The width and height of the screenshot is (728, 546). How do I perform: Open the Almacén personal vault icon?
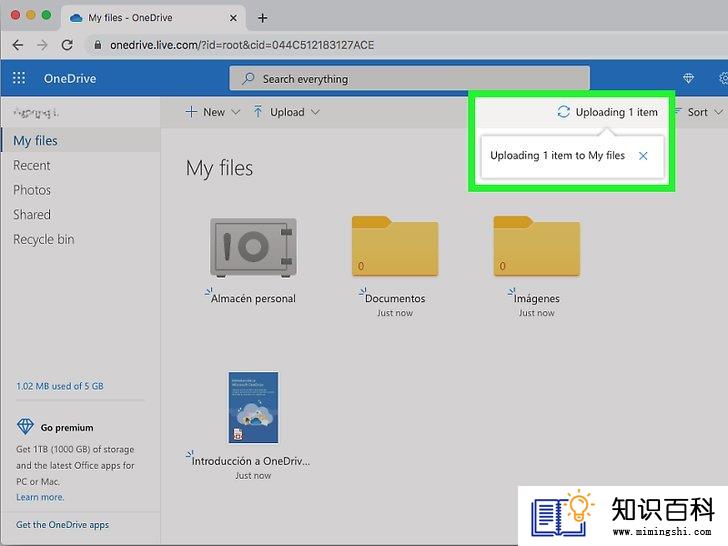pyautogui.click(x=253, y=248)
